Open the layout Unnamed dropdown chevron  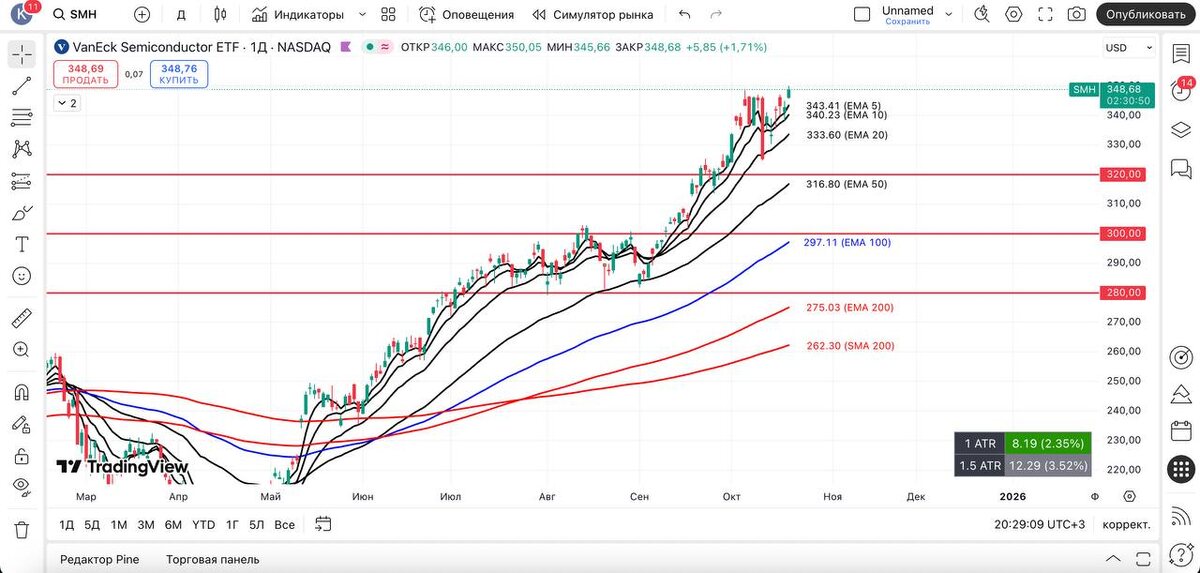tap(948, 15)
